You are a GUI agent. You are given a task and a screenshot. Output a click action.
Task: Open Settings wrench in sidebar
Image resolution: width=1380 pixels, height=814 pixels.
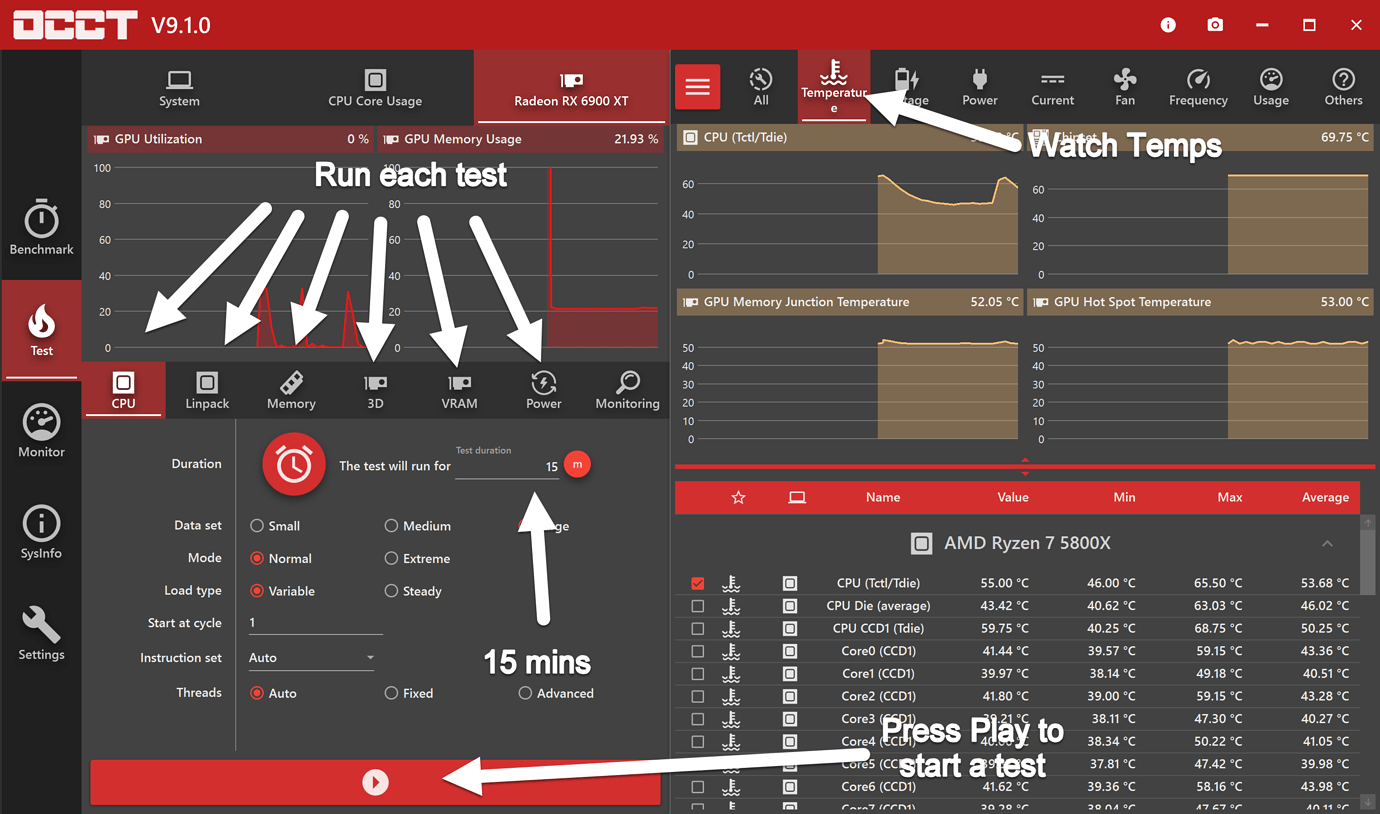[x=41, y=633]
